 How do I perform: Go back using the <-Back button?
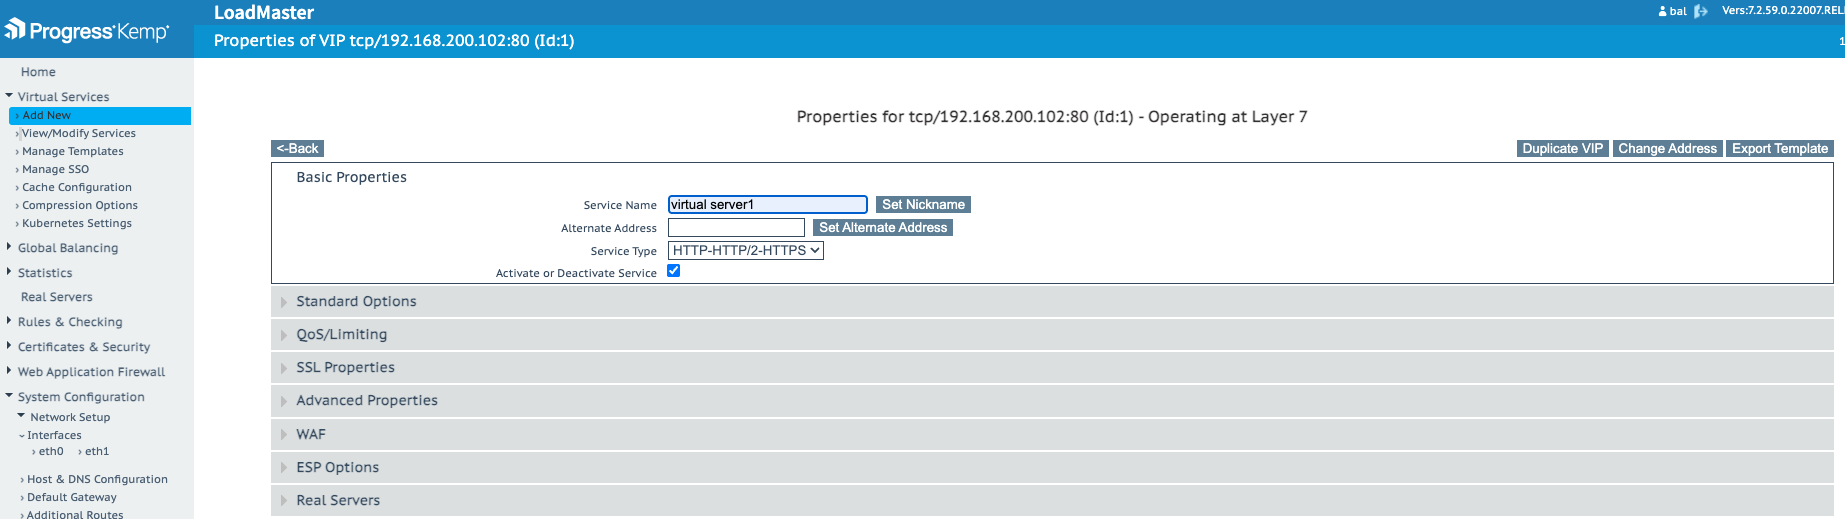pyautogui.click(x=297, y=149)
